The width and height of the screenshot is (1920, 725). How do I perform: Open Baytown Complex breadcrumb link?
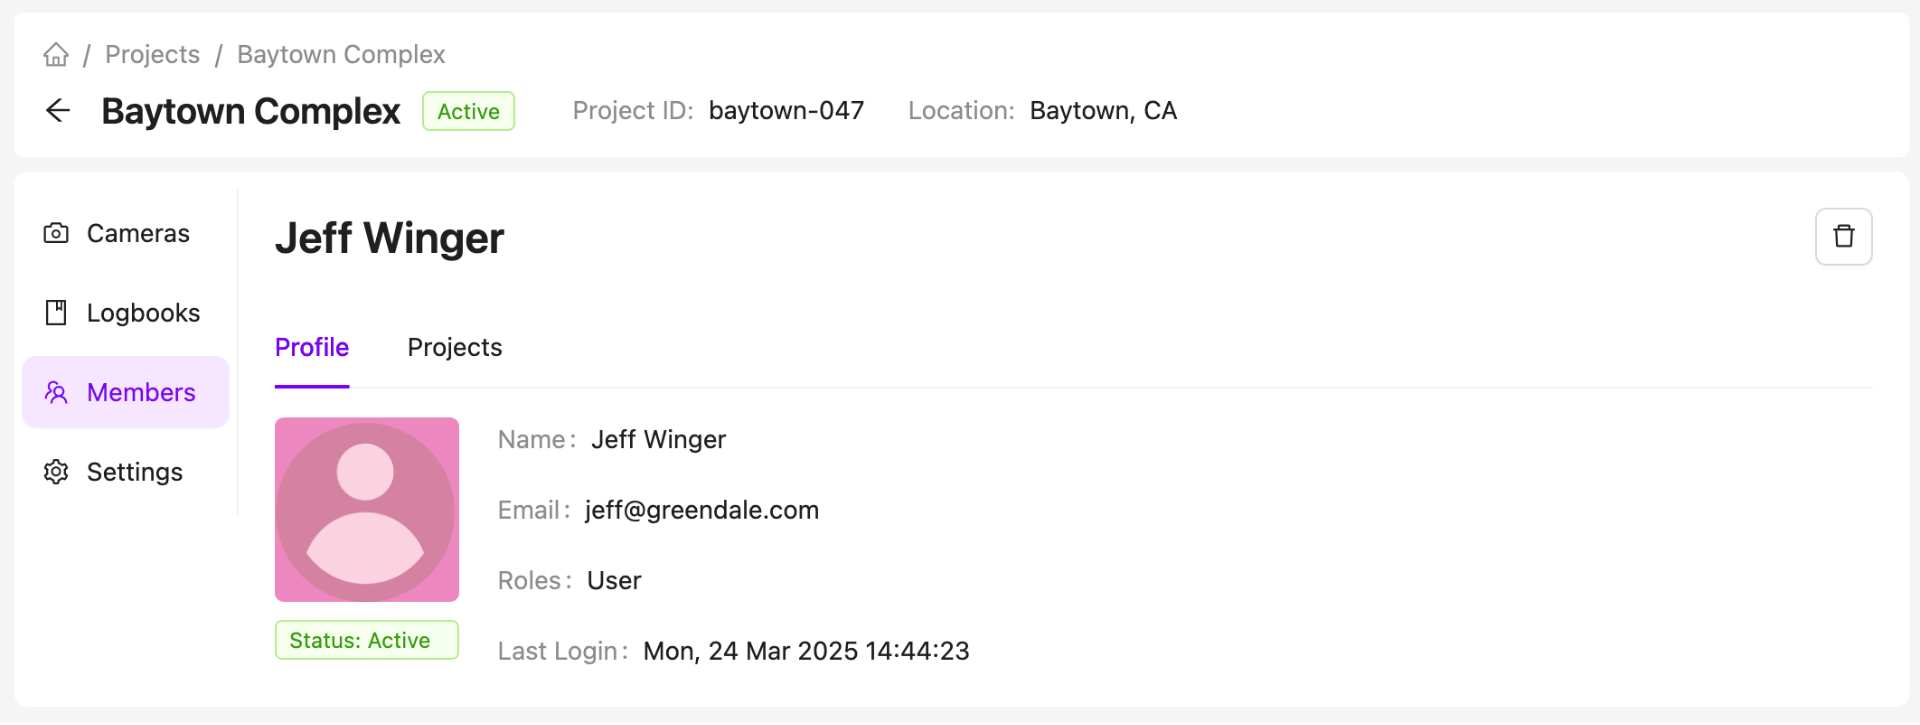click(x=341, y=54)
